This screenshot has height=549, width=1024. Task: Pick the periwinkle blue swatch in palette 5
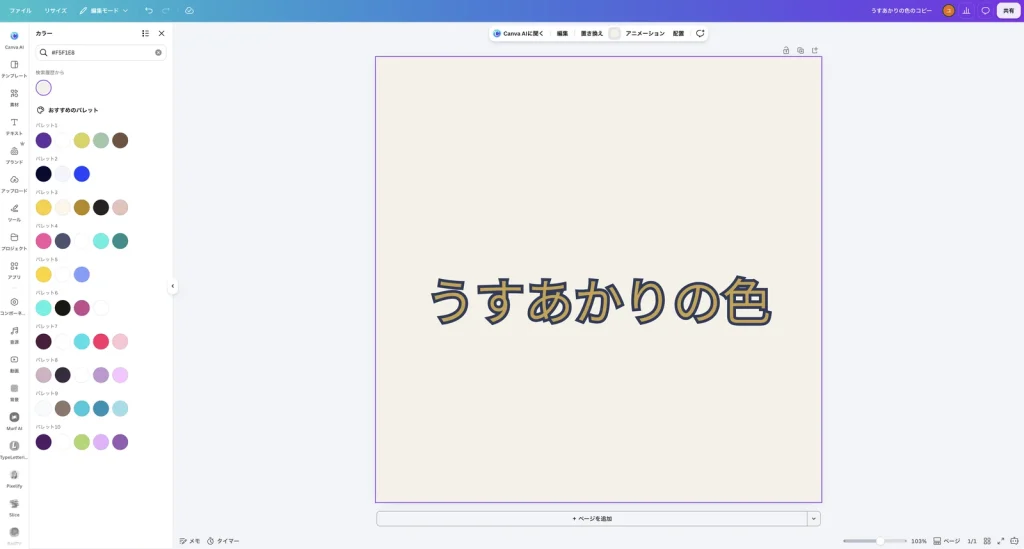pos(82,274)
